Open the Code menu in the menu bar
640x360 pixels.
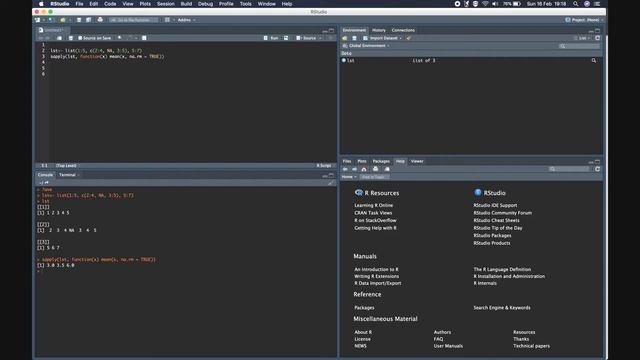(x=110, y=4)
